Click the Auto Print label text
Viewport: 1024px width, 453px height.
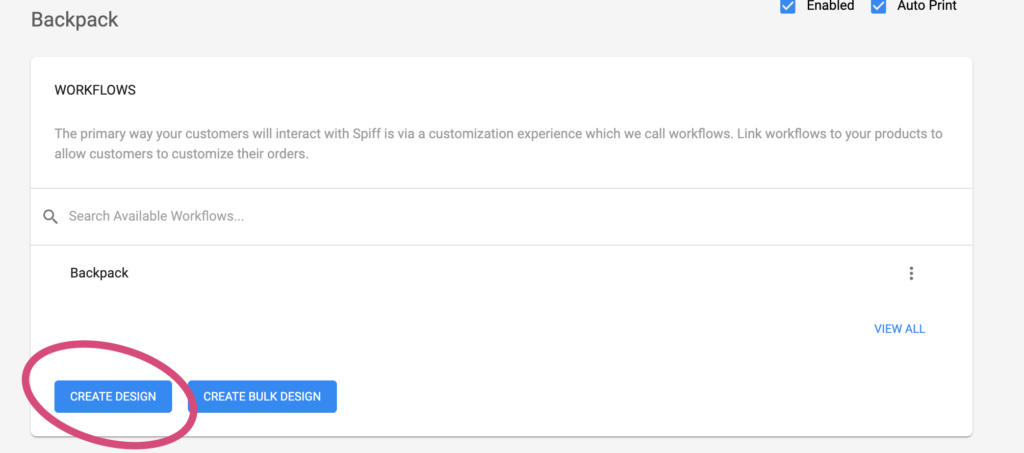927,6
